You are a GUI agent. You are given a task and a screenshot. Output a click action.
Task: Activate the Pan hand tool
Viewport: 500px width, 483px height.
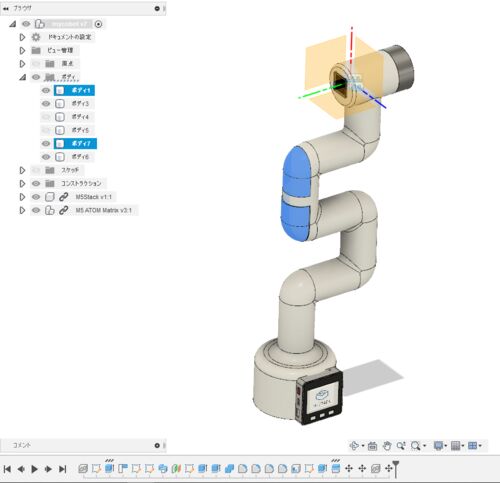tap(387, 446)
